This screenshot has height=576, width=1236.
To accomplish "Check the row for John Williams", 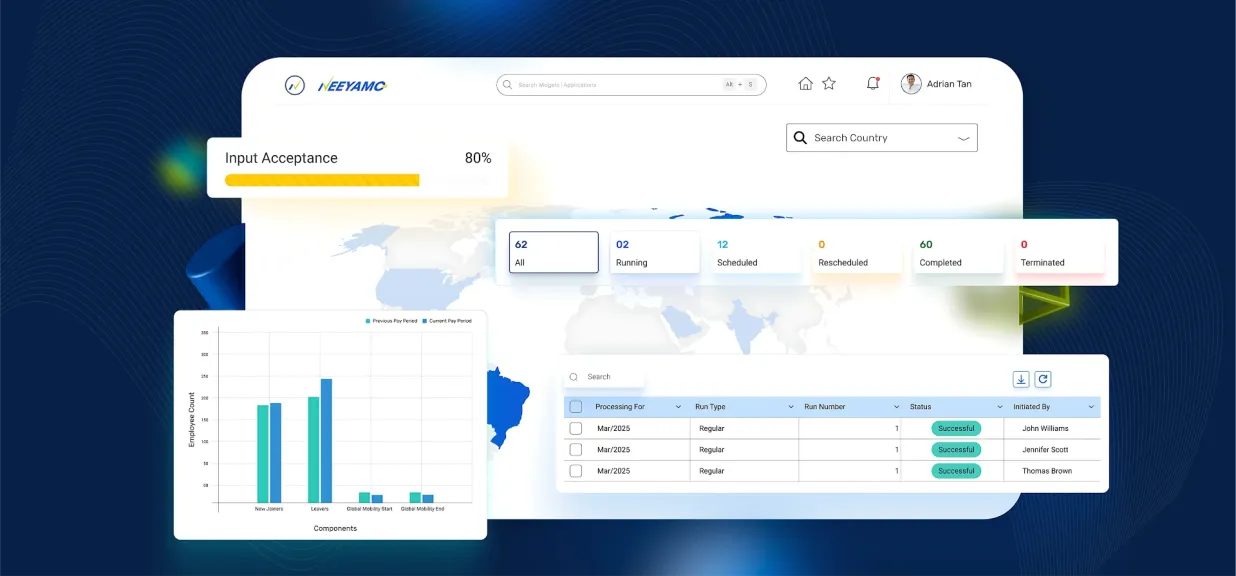I will [575, 428].
